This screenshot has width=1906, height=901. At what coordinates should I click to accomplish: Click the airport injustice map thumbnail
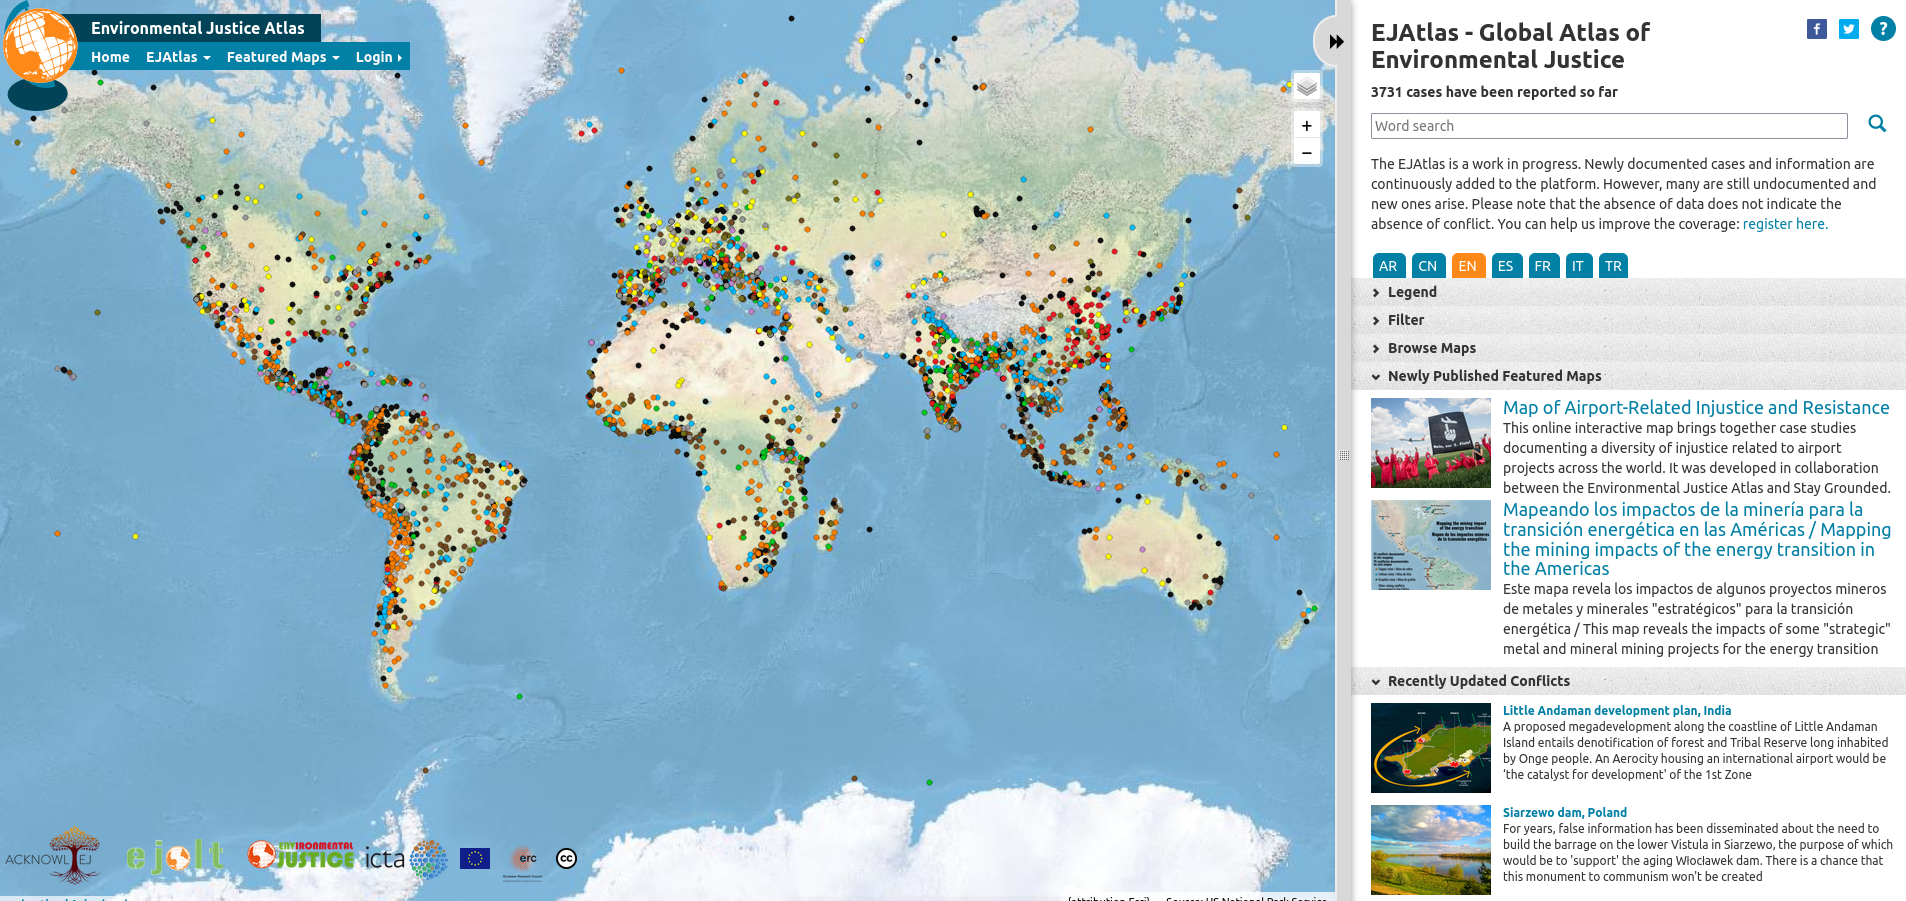[1431, 443]
